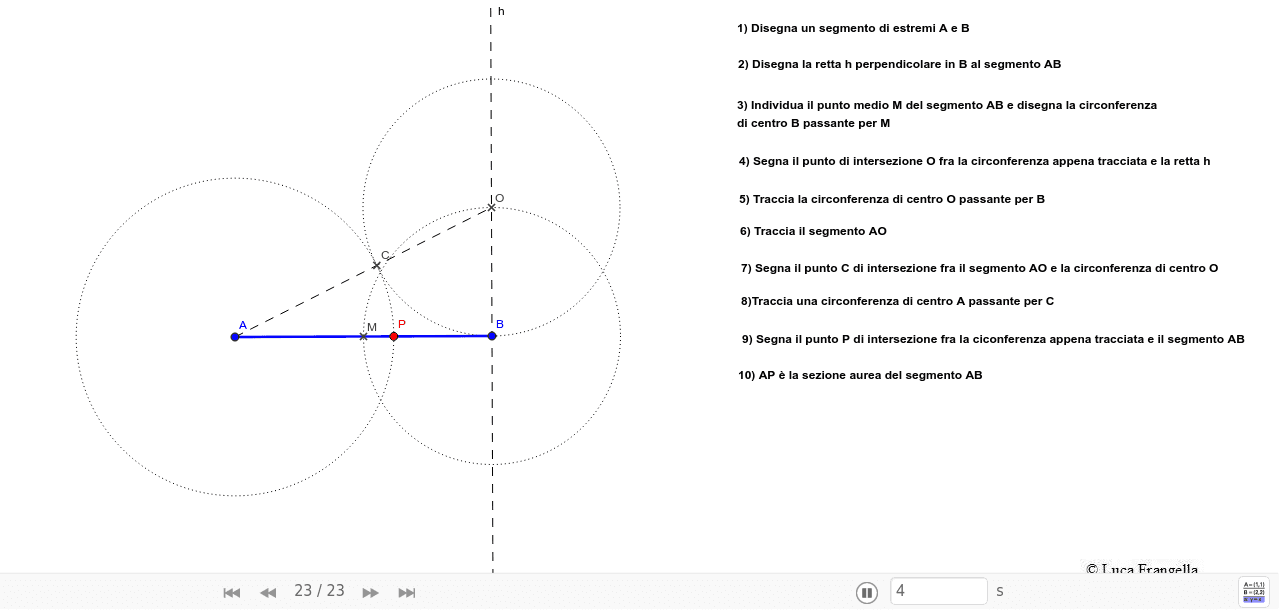Jump to first construction step

tap(232, 592)
